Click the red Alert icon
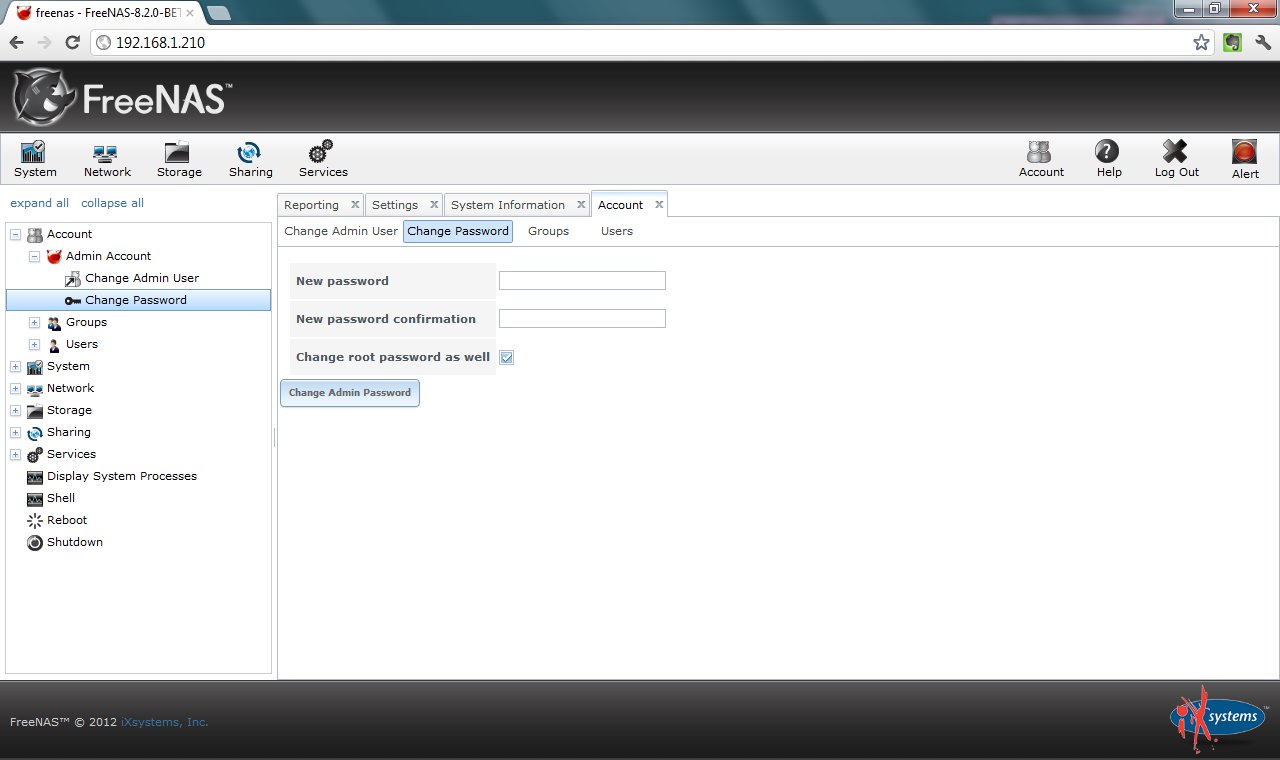The image size is (1280, 760). 1245,152
